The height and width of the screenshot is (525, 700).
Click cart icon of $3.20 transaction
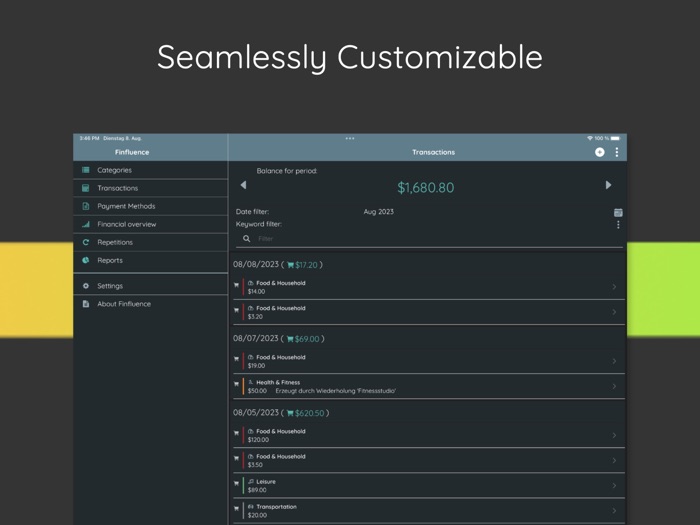(x=237, y=310)
